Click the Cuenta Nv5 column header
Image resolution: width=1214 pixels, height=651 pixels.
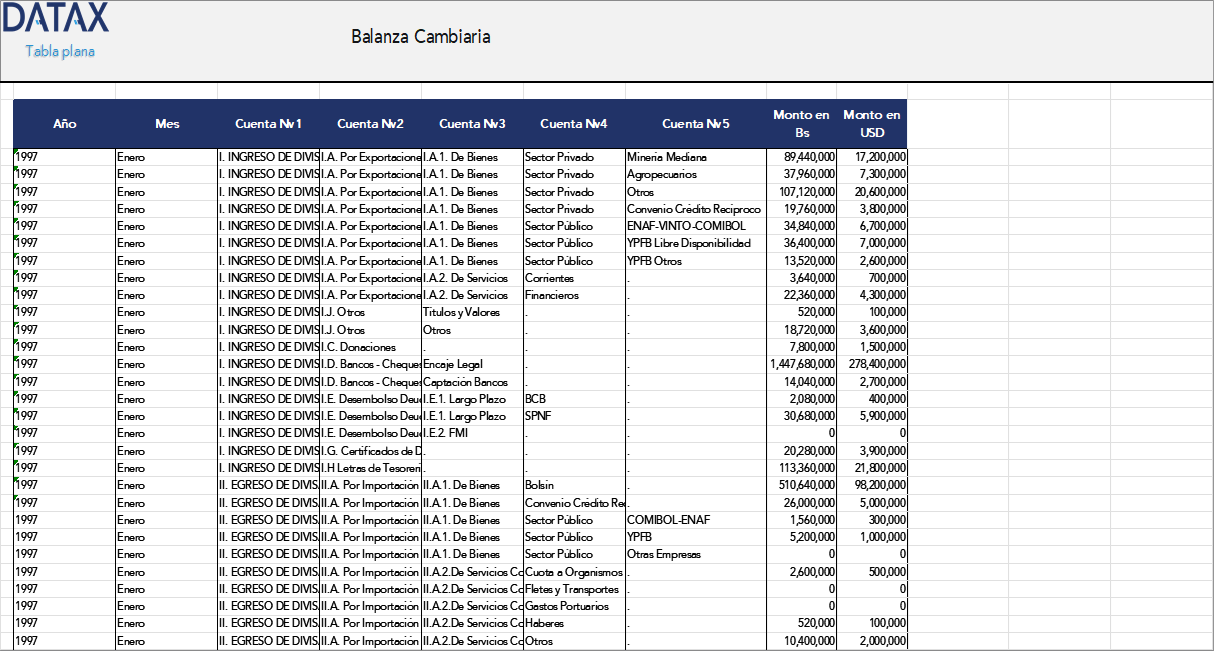[695, 124]
